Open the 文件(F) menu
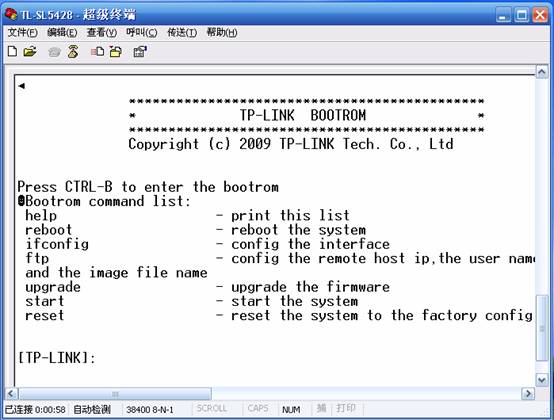This screenshot has width=554, height=420. point(23,33)
